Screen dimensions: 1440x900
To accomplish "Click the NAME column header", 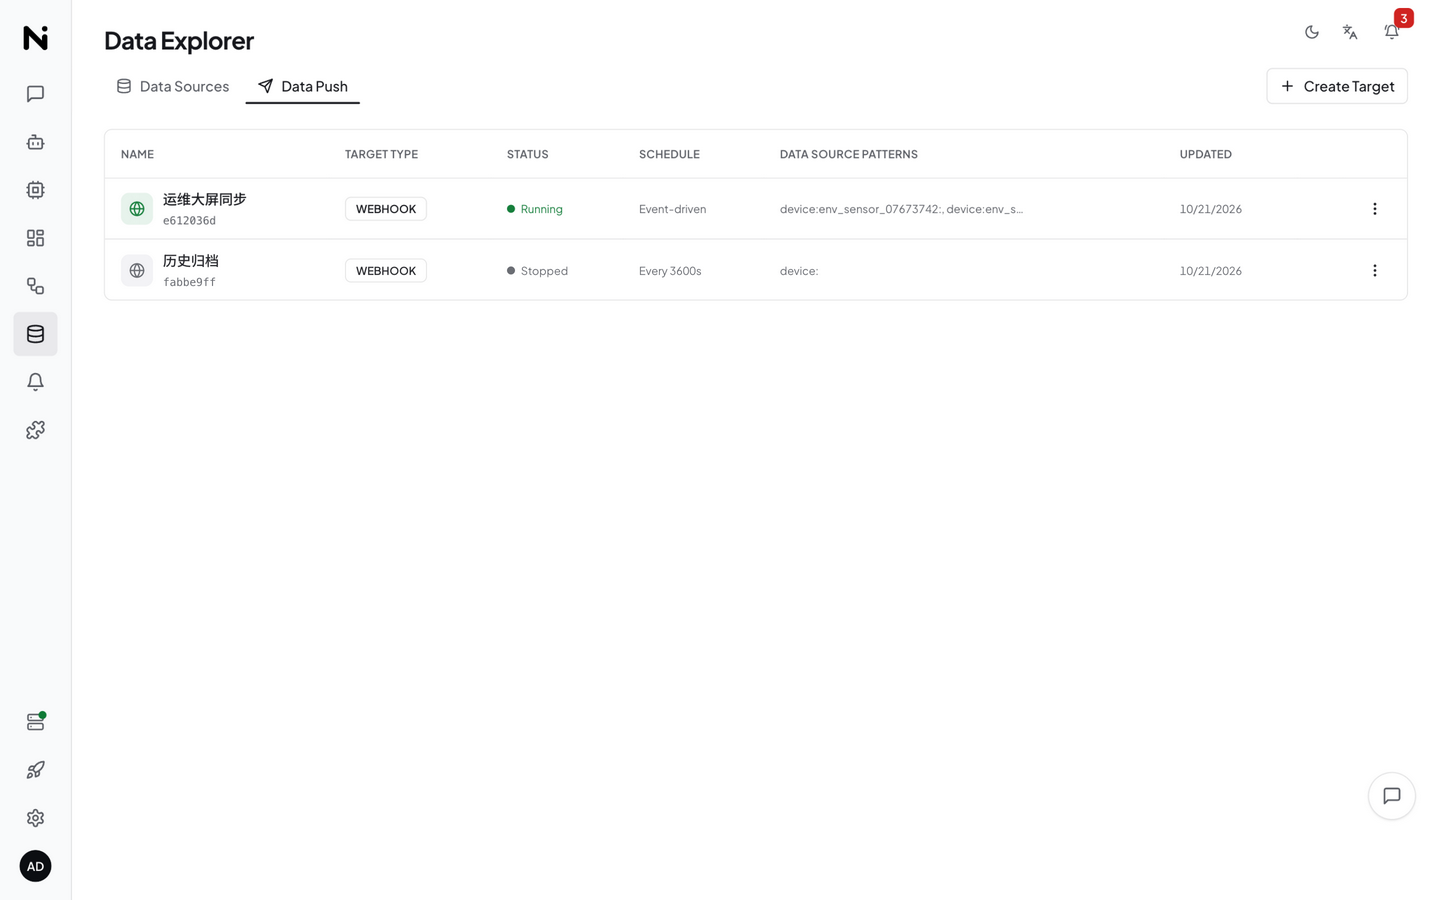I will point(137,154).
